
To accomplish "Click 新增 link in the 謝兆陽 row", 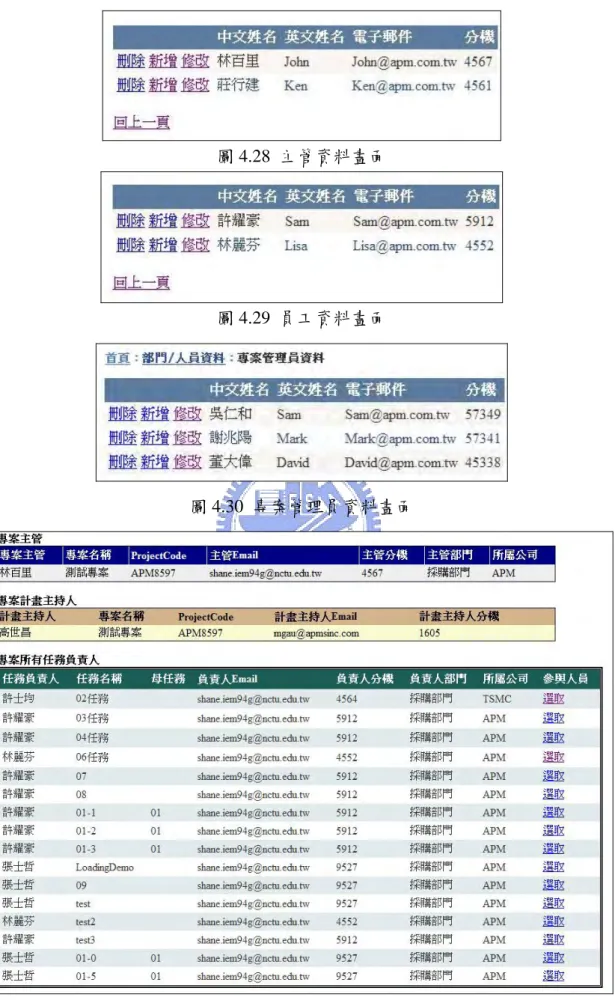I will tap(155, 438).
